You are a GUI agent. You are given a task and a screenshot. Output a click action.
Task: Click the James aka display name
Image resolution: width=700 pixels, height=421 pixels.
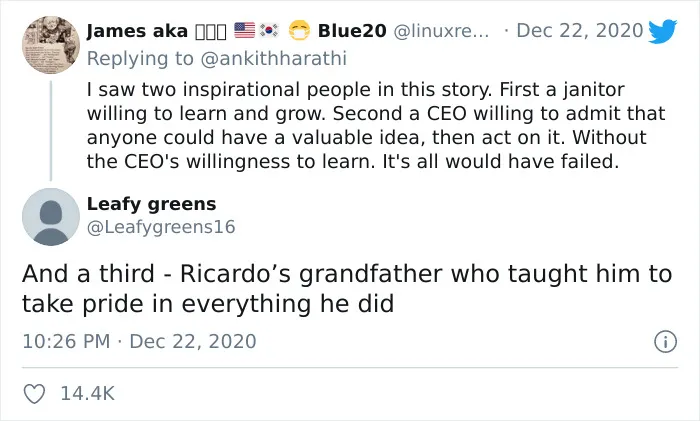point(137,31)
